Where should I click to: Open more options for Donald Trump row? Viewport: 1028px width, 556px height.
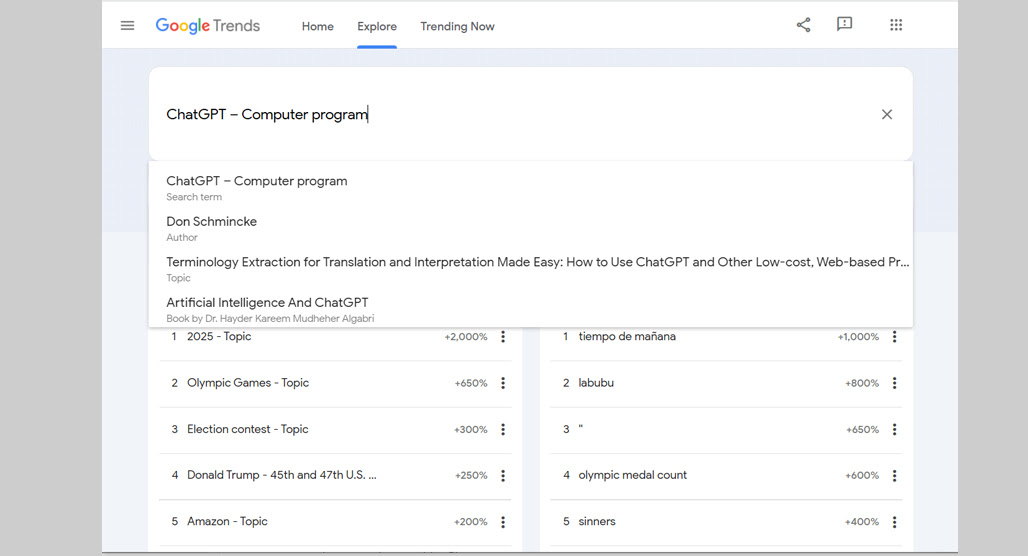pyautogui.click(x=503, y=475)
